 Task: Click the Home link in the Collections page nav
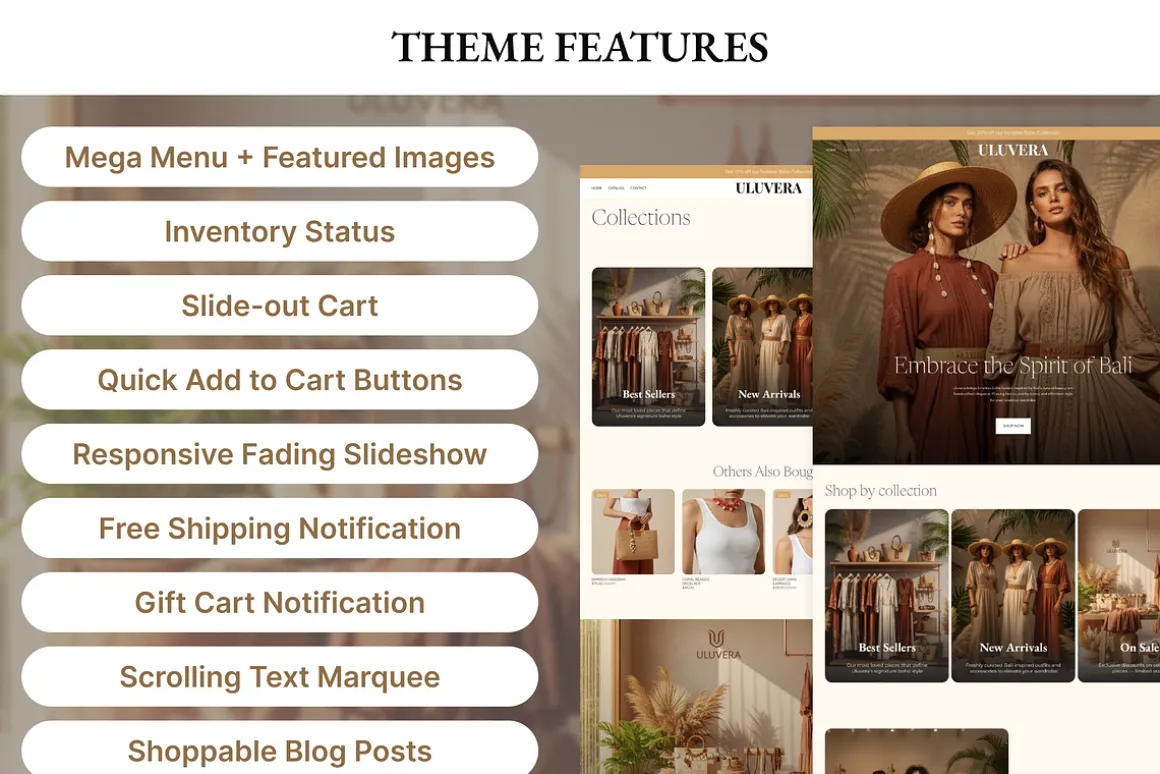pyautogui.click(x=596, y=188)
